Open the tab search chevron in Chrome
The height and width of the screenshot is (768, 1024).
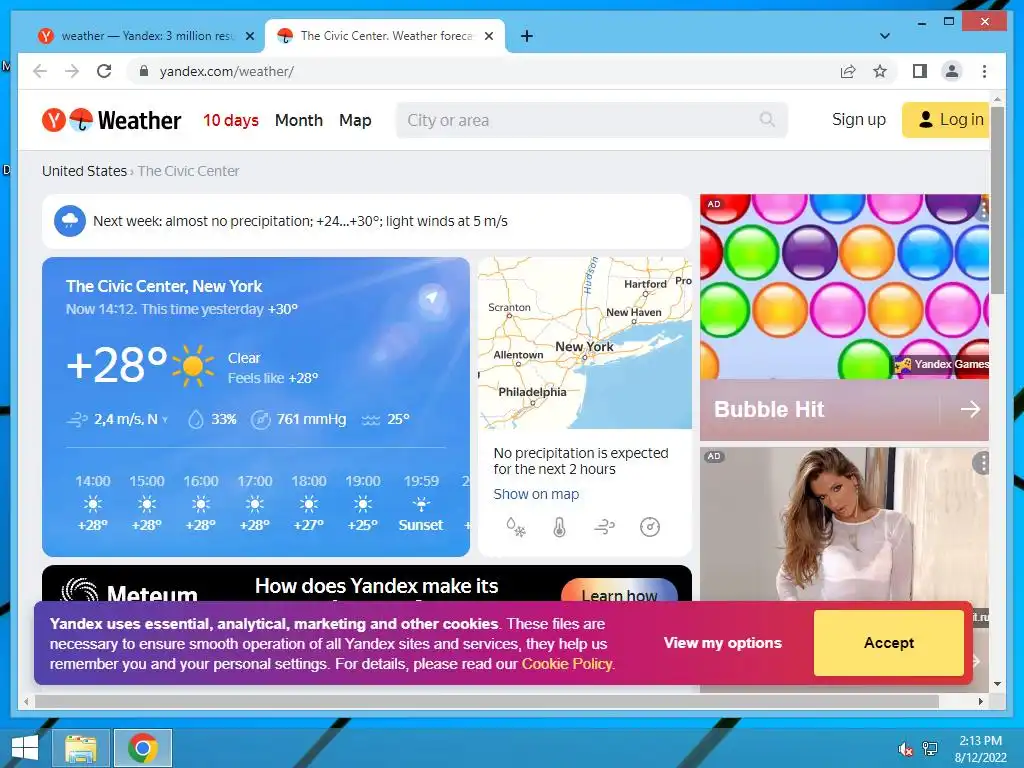click(x=885, y=36)
